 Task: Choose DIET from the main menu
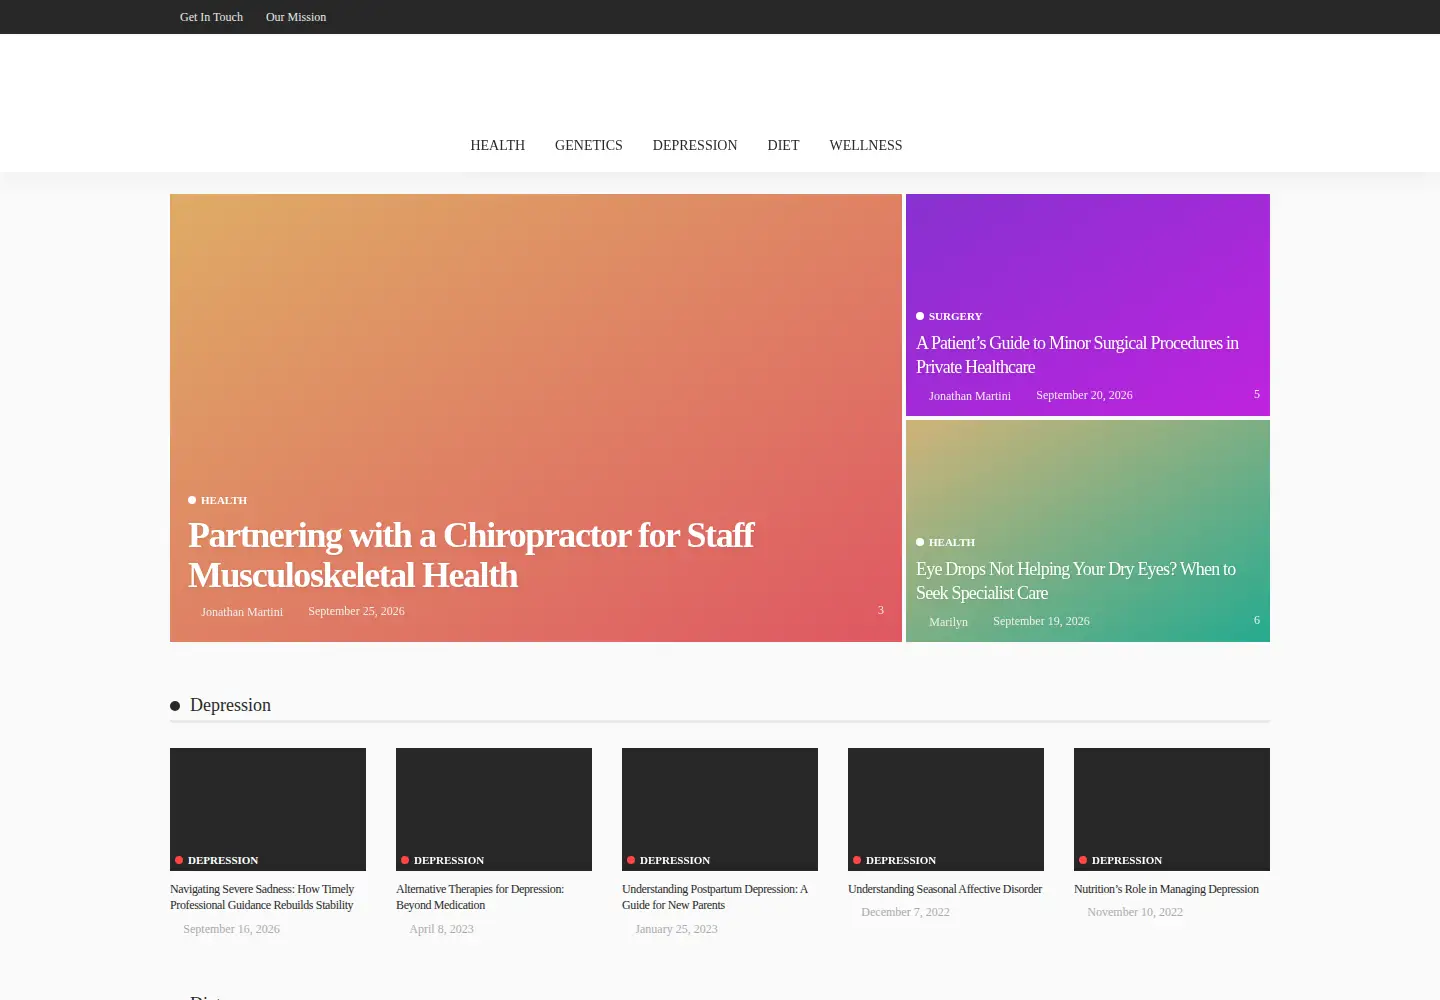tap(783, 146)
